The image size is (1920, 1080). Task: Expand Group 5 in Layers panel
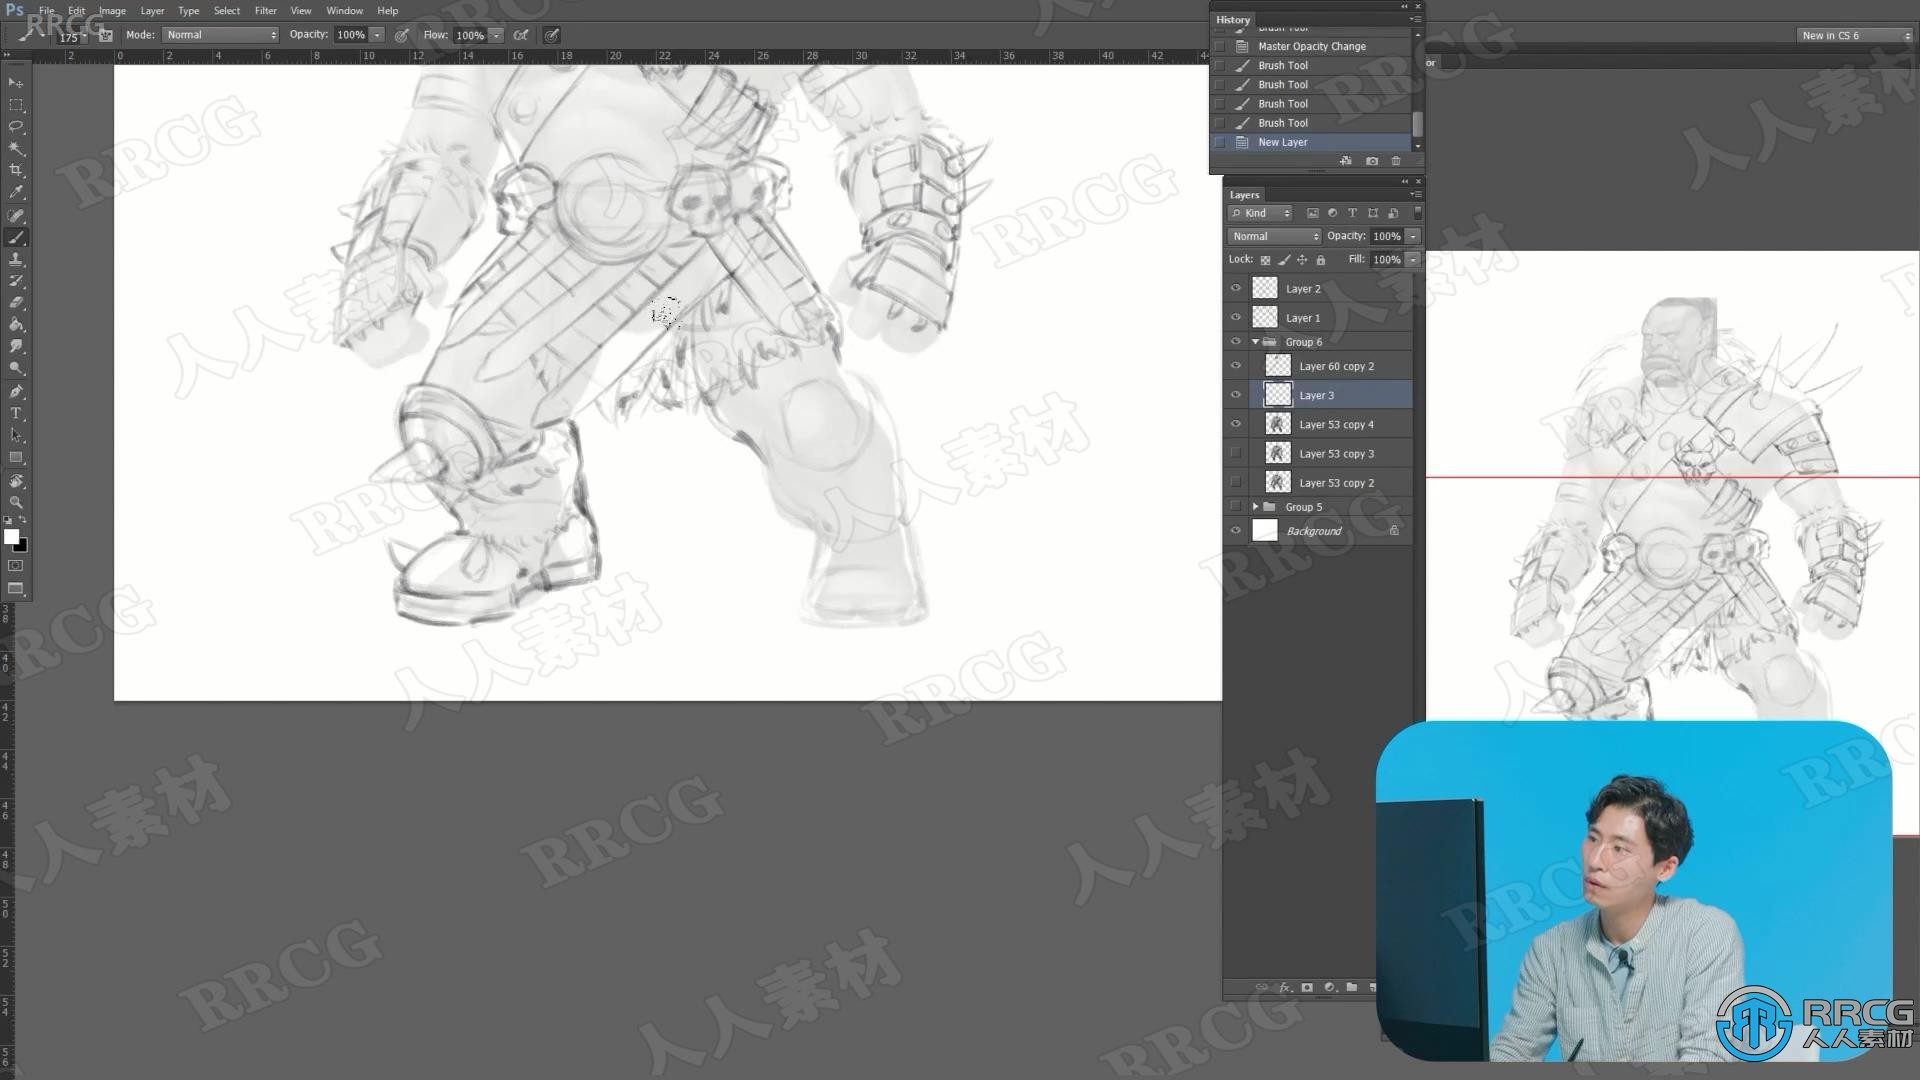(x=1254, y=506)
